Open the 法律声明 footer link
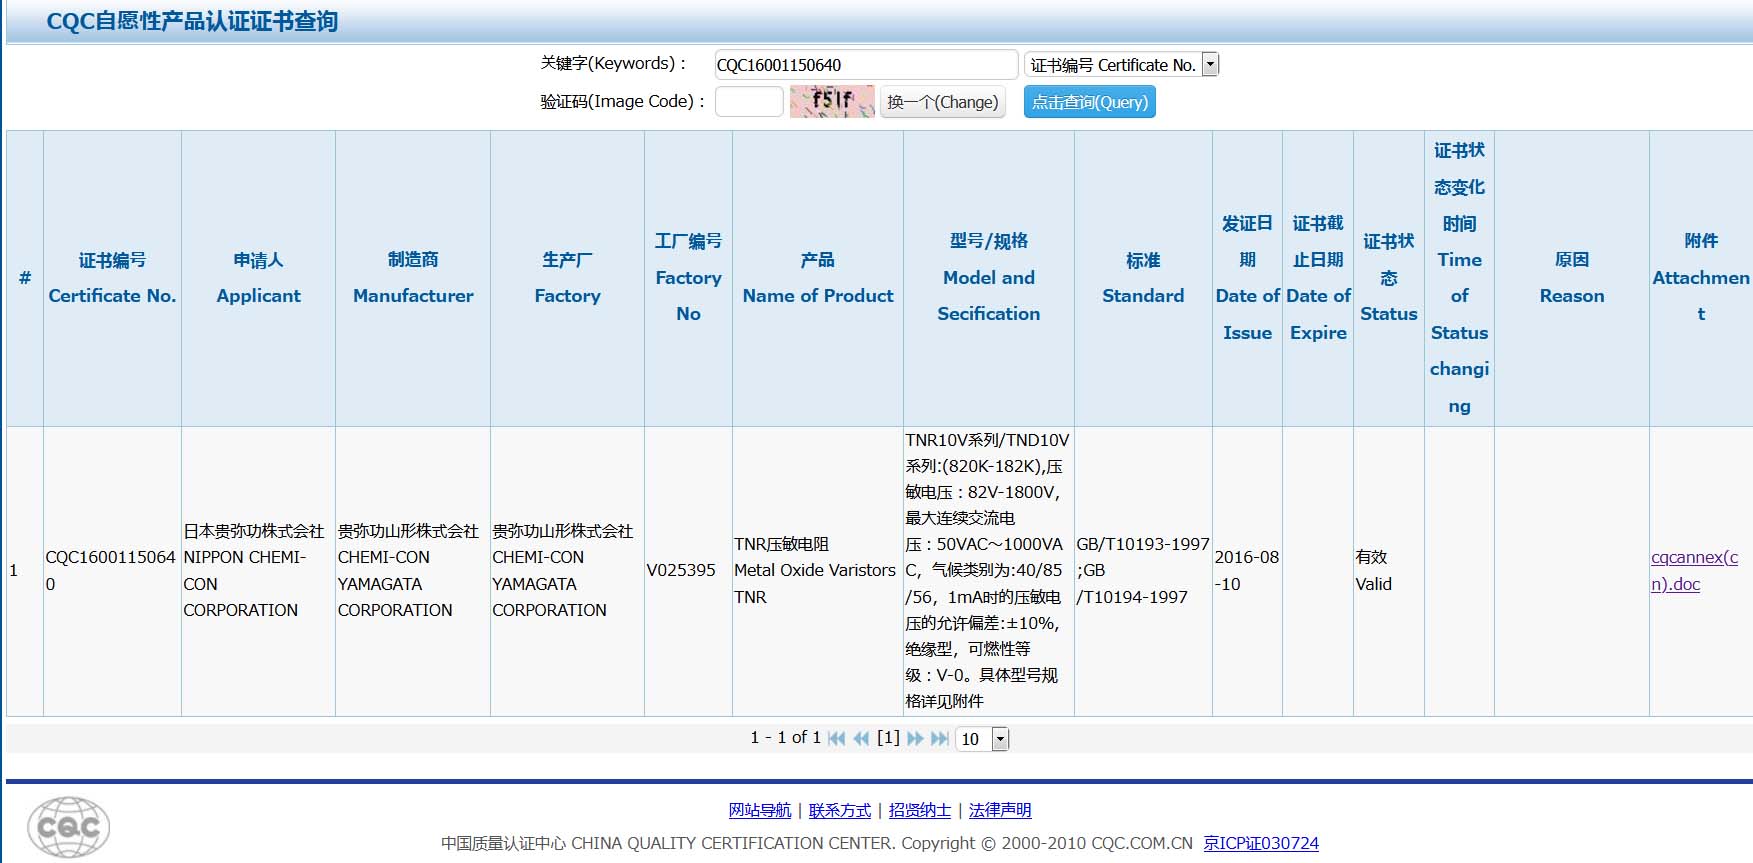The image size is (1753, 863). 1000,810
